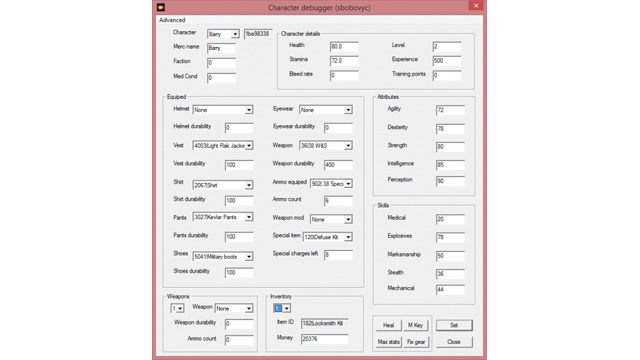Open the Weapons slot number dropdown
The height and width of the screenshot is (360, 640).
click(x=177, y=308)
